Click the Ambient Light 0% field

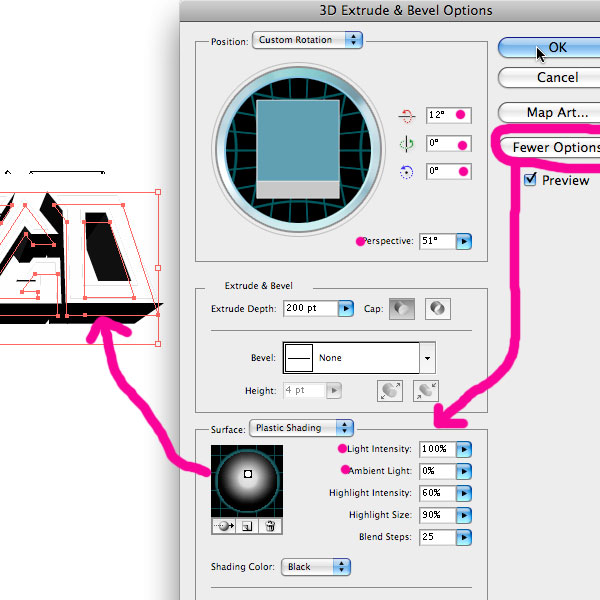(438, 471)
